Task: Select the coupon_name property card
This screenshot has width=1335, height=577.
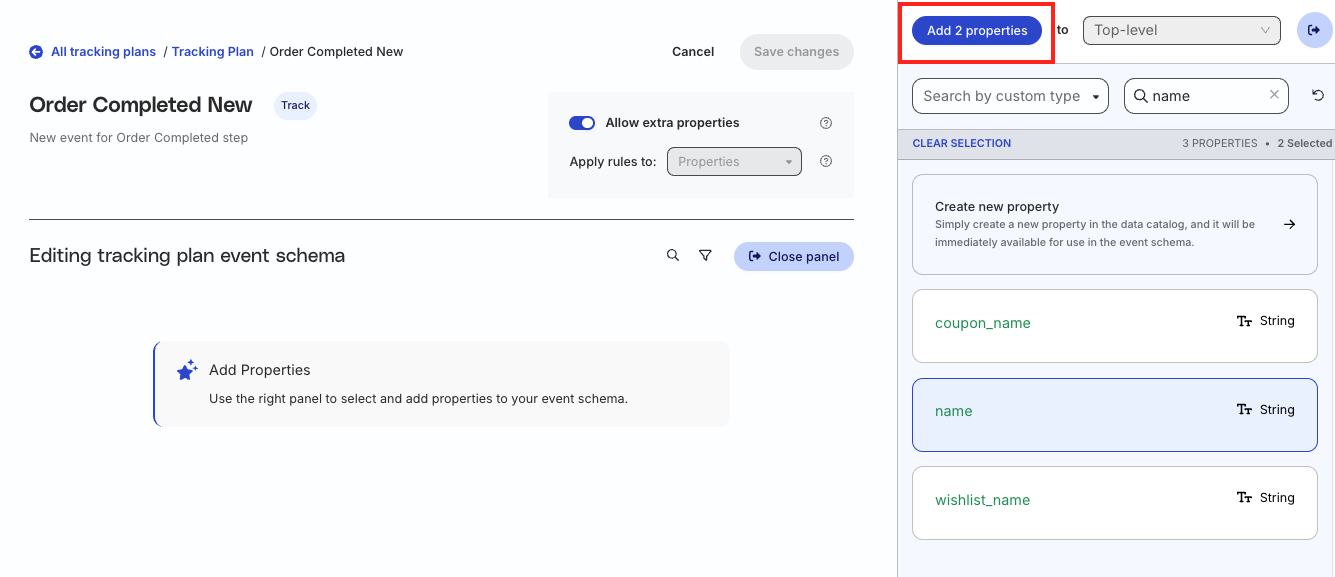Action: pos(1114,322)
